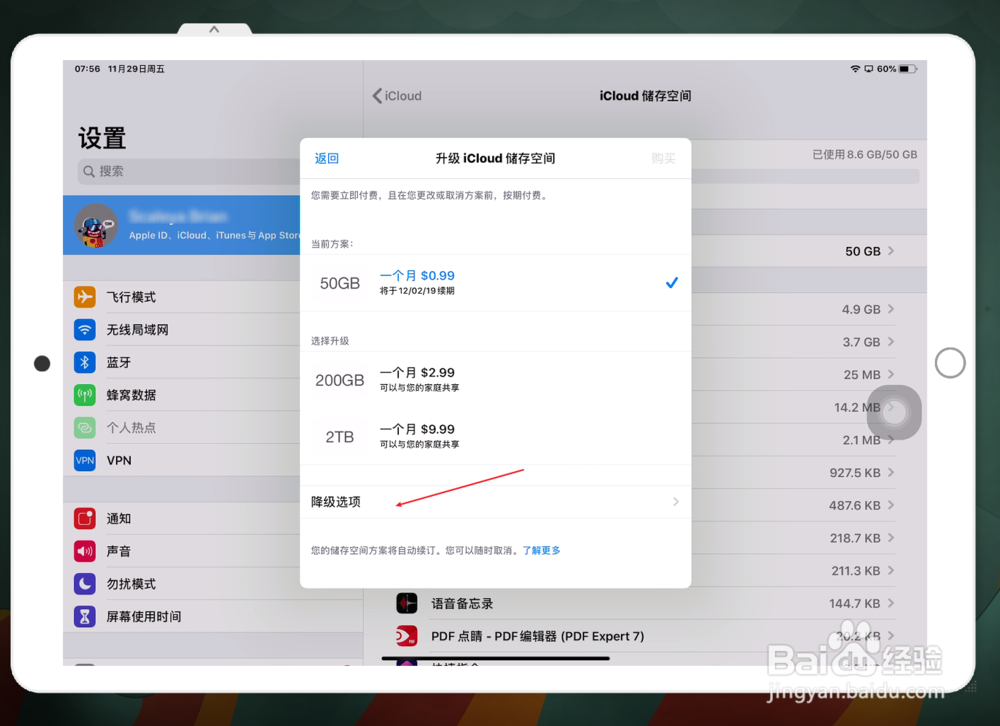The image size is (1000, 726).
Task: Open Voice Memos 144.7 KB row chevron
Action: [891, 603]
